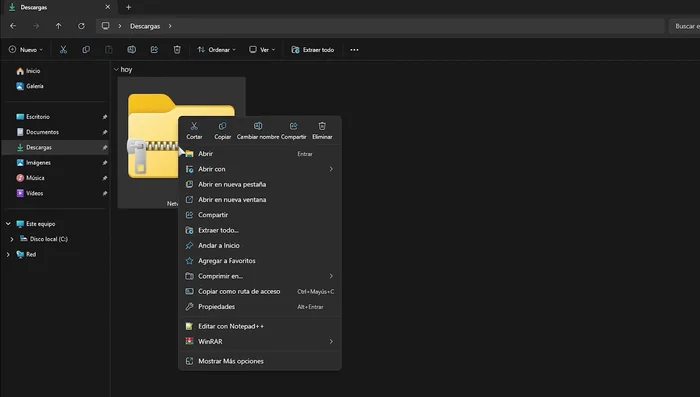The width and height of the screenshot is (700, 397).
Task: Click Descargas in the address bar
Action: (145, 26)
